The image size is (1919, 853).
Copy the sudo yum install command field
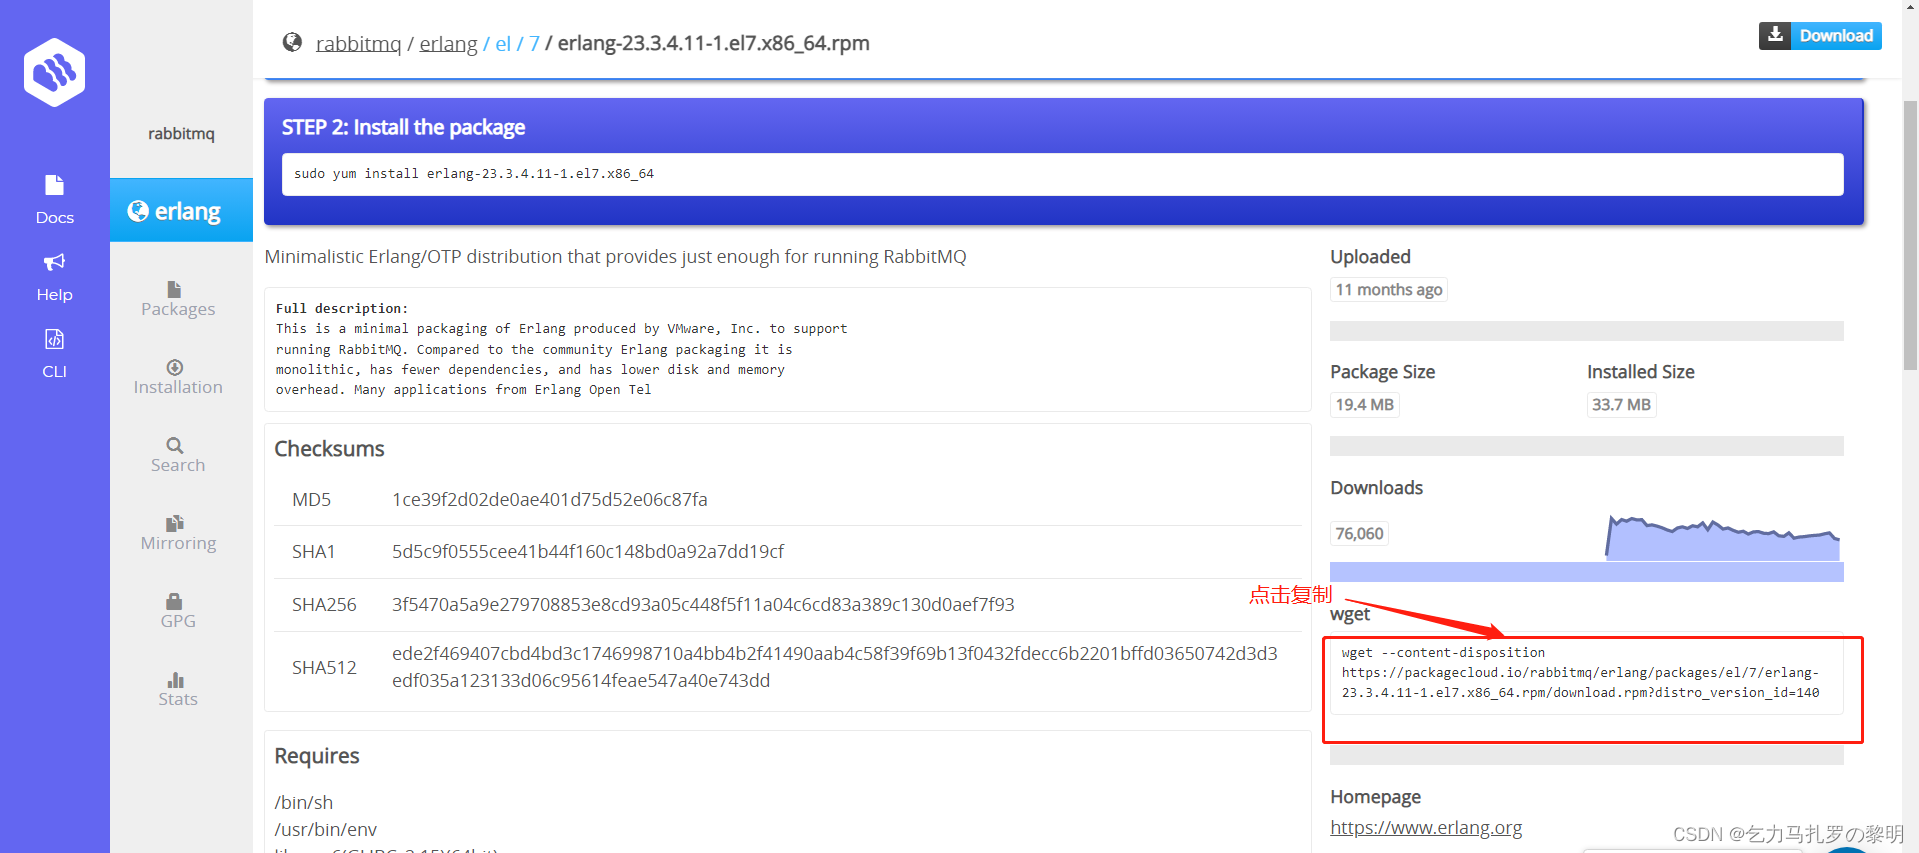pos(1062,174)
